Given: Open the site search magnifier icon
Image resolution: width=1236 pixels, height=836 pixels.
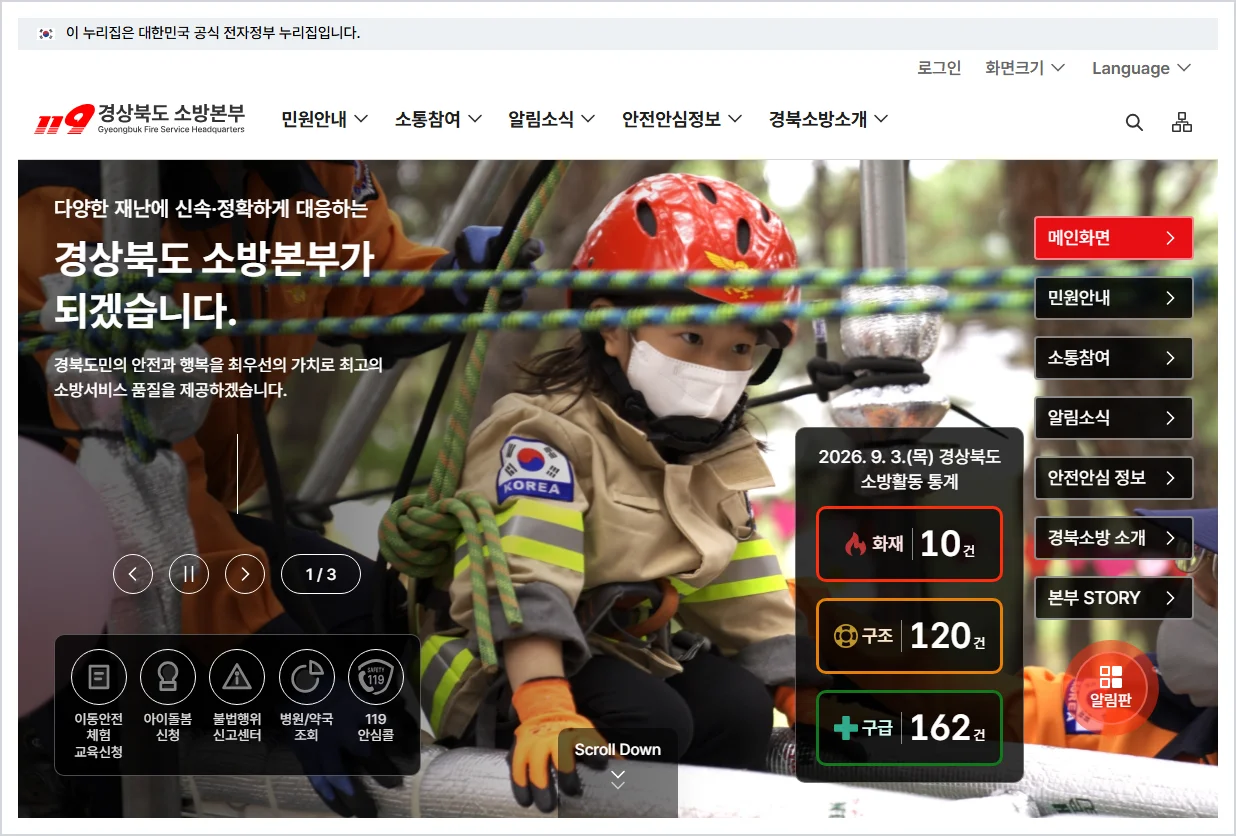Looking at the screenshot, I should point(1134,122).
